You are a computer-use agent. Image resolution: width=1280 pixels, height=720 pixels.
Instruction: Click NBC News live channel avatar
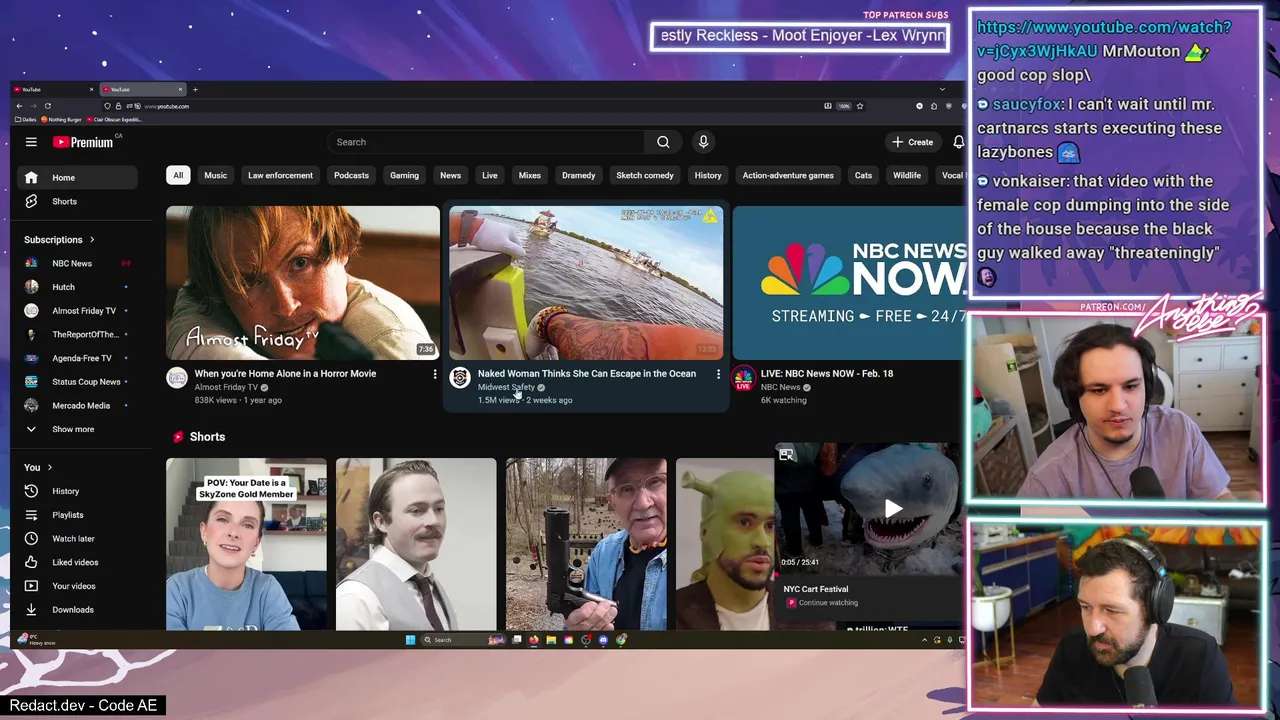tap(743, 378)
